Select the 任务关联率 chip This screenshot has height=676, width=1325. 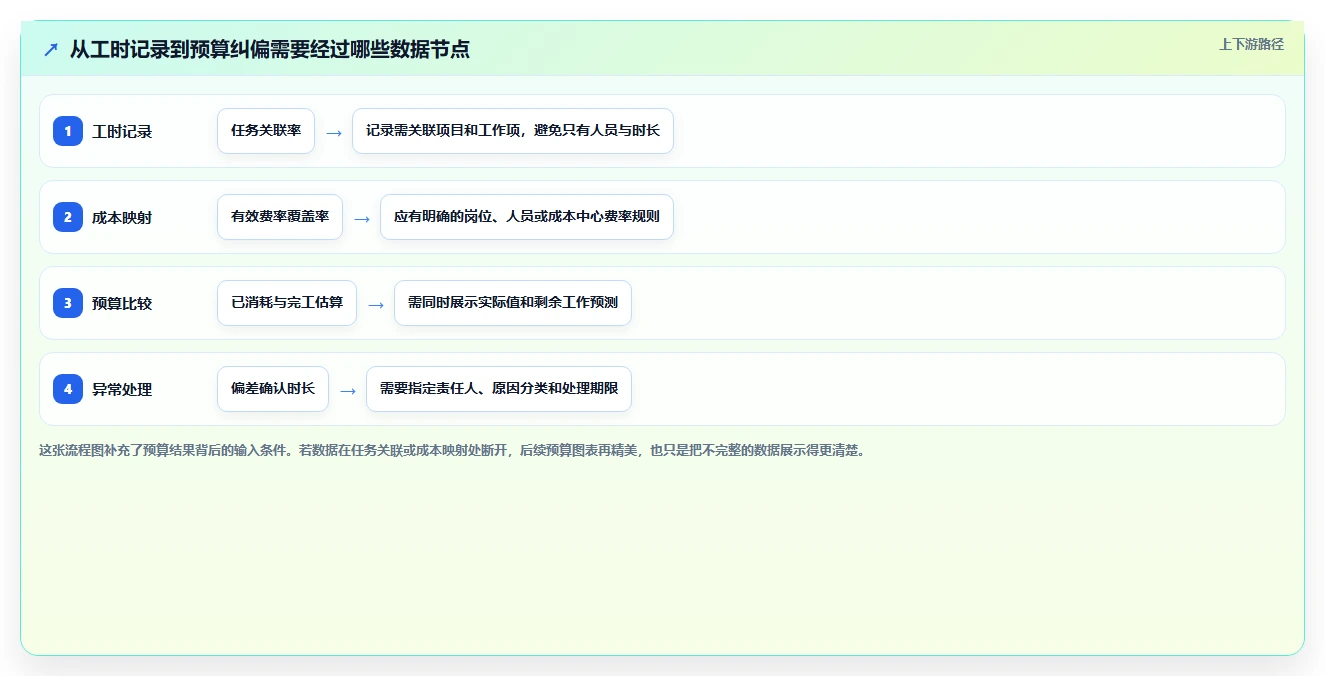tap(266, 131)
